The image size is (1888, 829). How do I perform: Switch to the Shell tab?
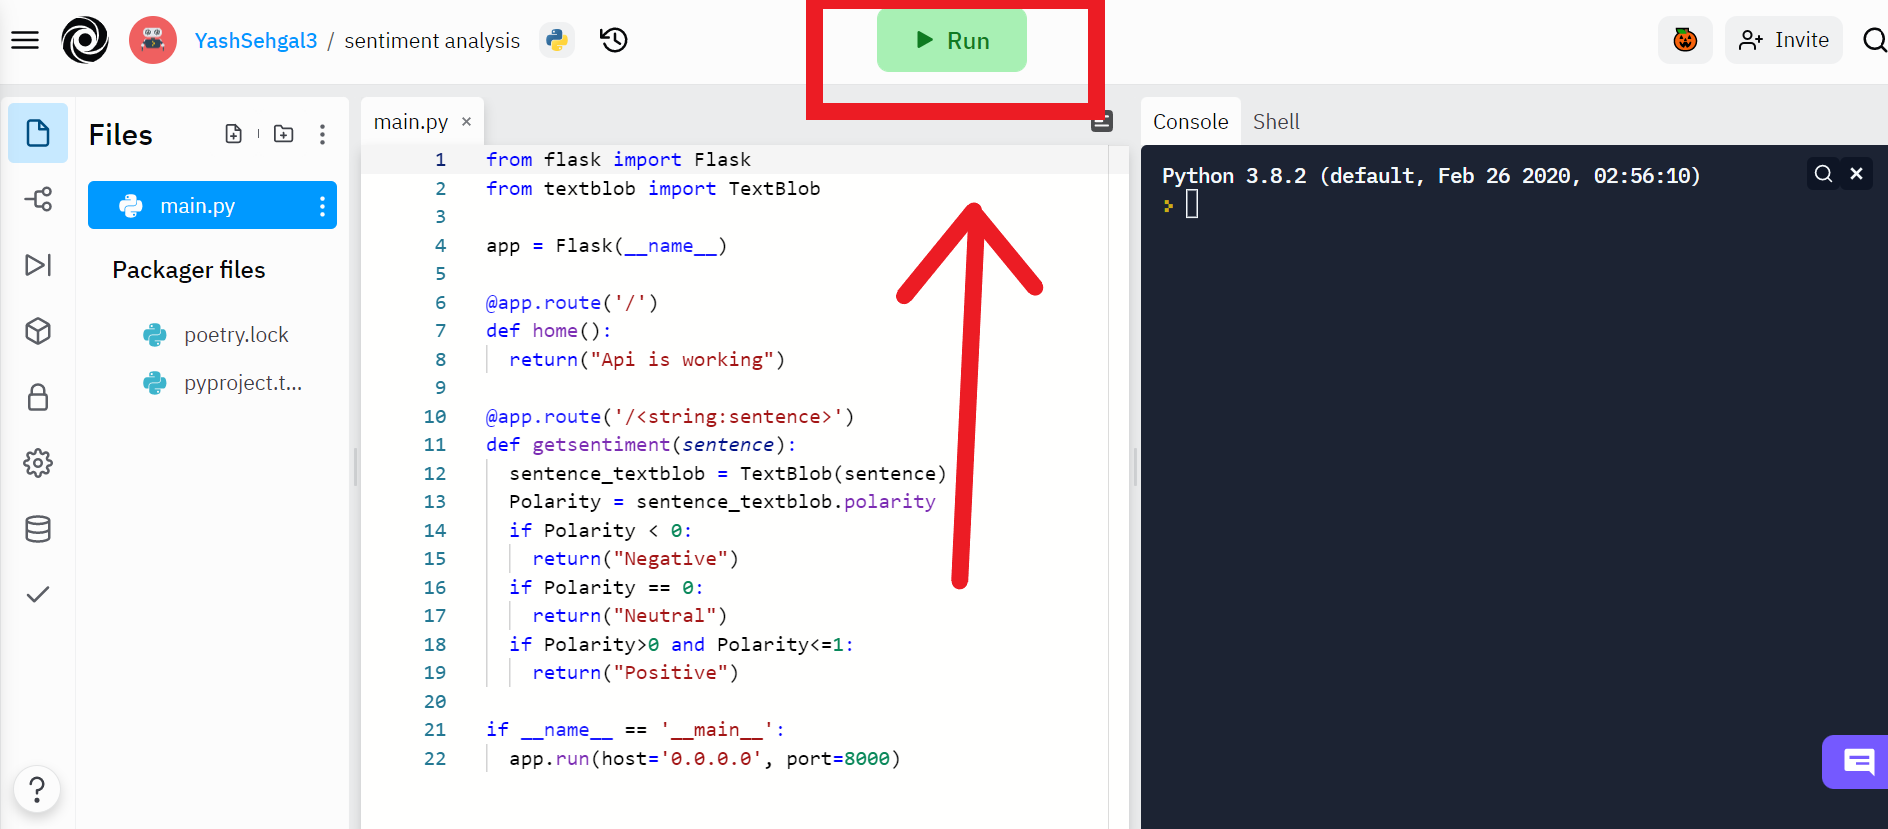(1276, 122)
